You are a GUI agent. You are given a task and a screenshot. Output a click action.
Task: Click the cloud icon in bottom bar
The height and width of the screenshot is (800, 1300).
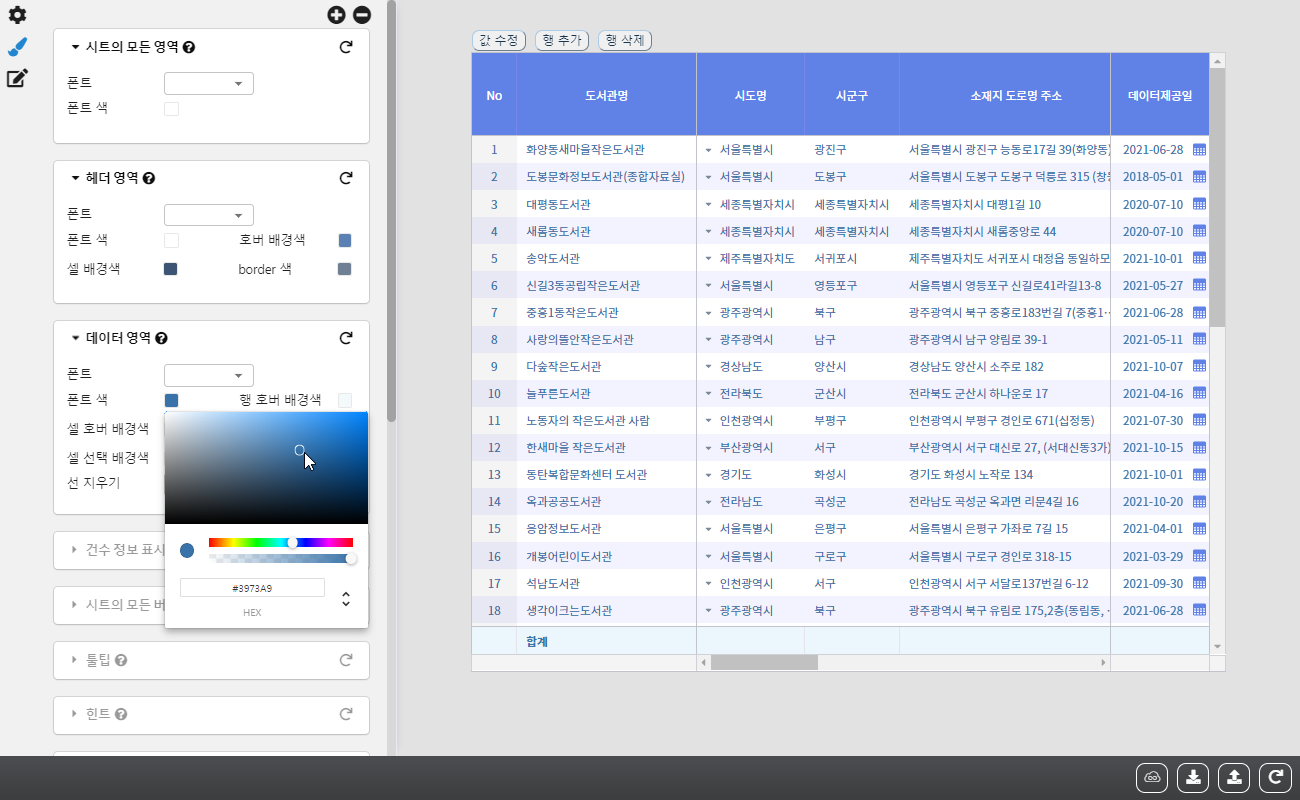1152,777
